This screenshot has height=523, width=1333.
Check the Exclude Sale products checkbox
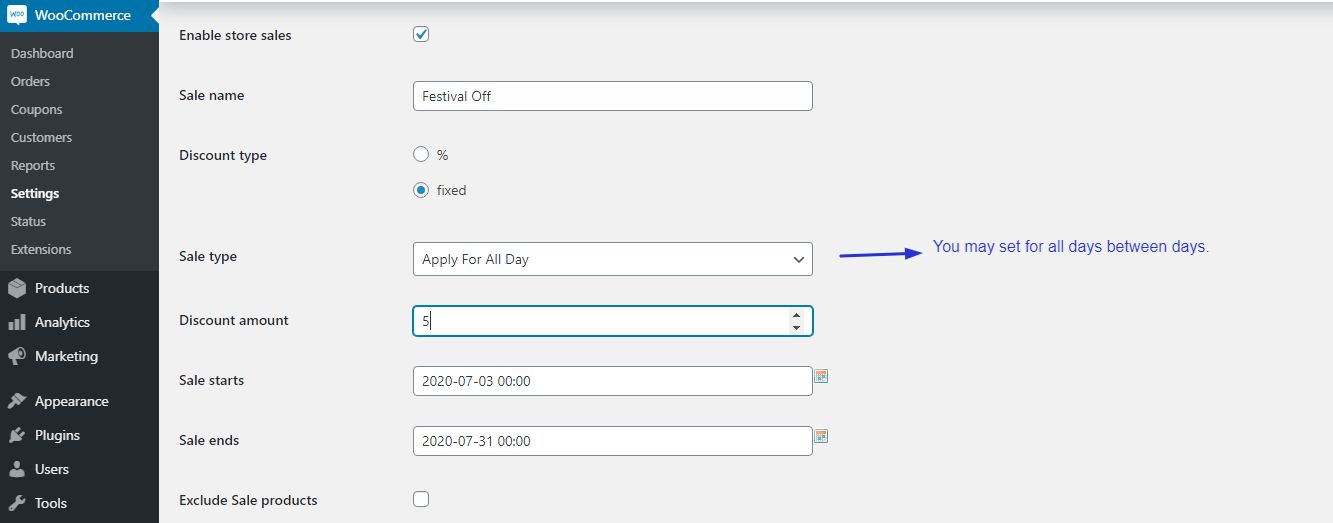[421, 499]
